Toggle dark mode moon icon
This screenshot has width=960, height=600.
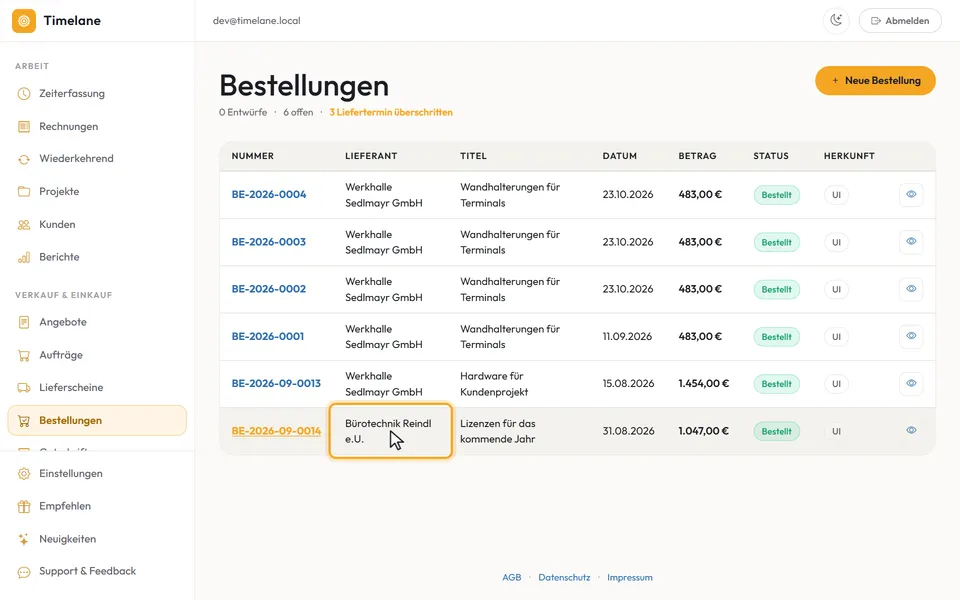[x=836, y=21]
